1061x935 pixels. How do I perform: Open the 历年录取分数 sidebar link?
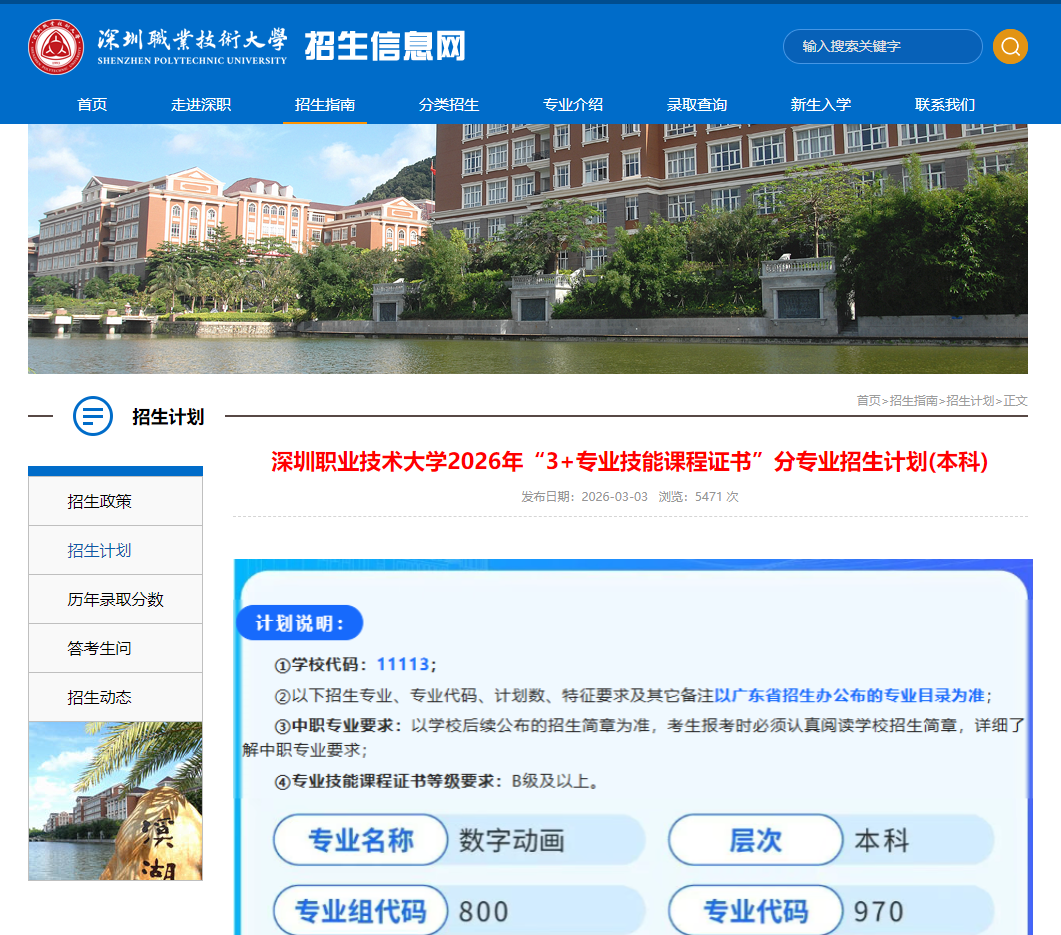(114, 599)
